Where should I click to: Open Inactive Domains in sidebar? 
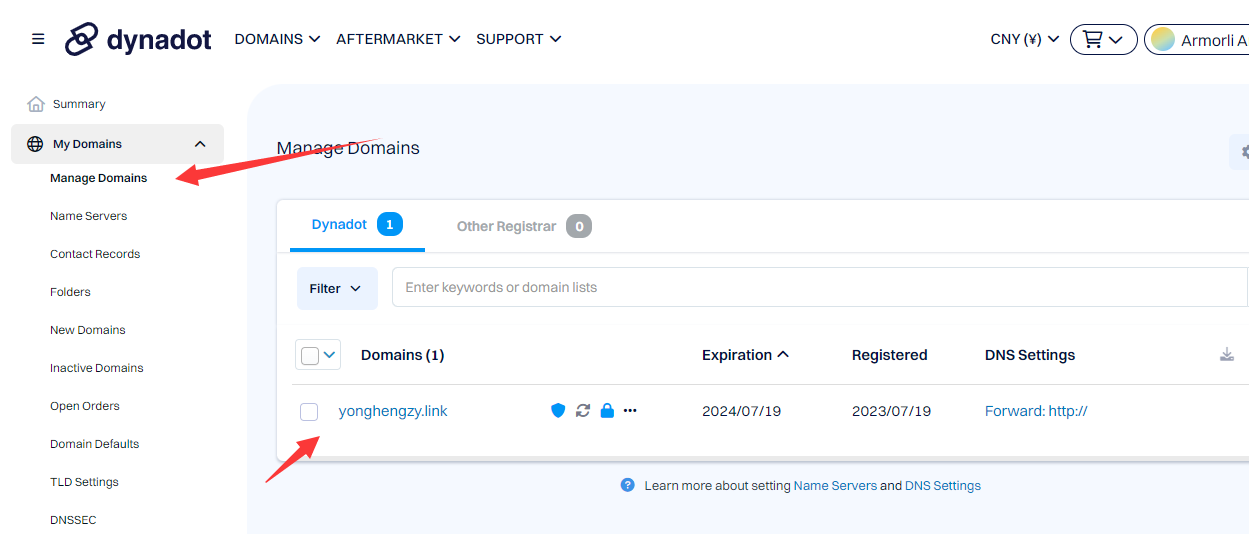click(x=97, y=368)
